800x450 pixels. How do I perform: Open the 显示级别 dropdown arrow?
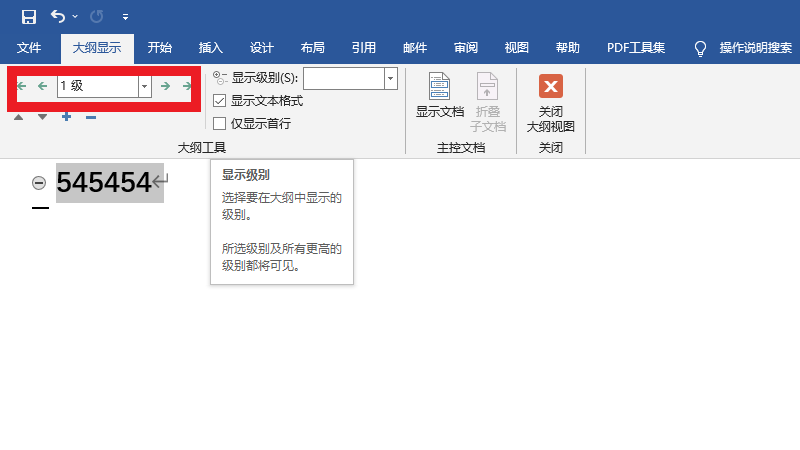tap(391, 79)
